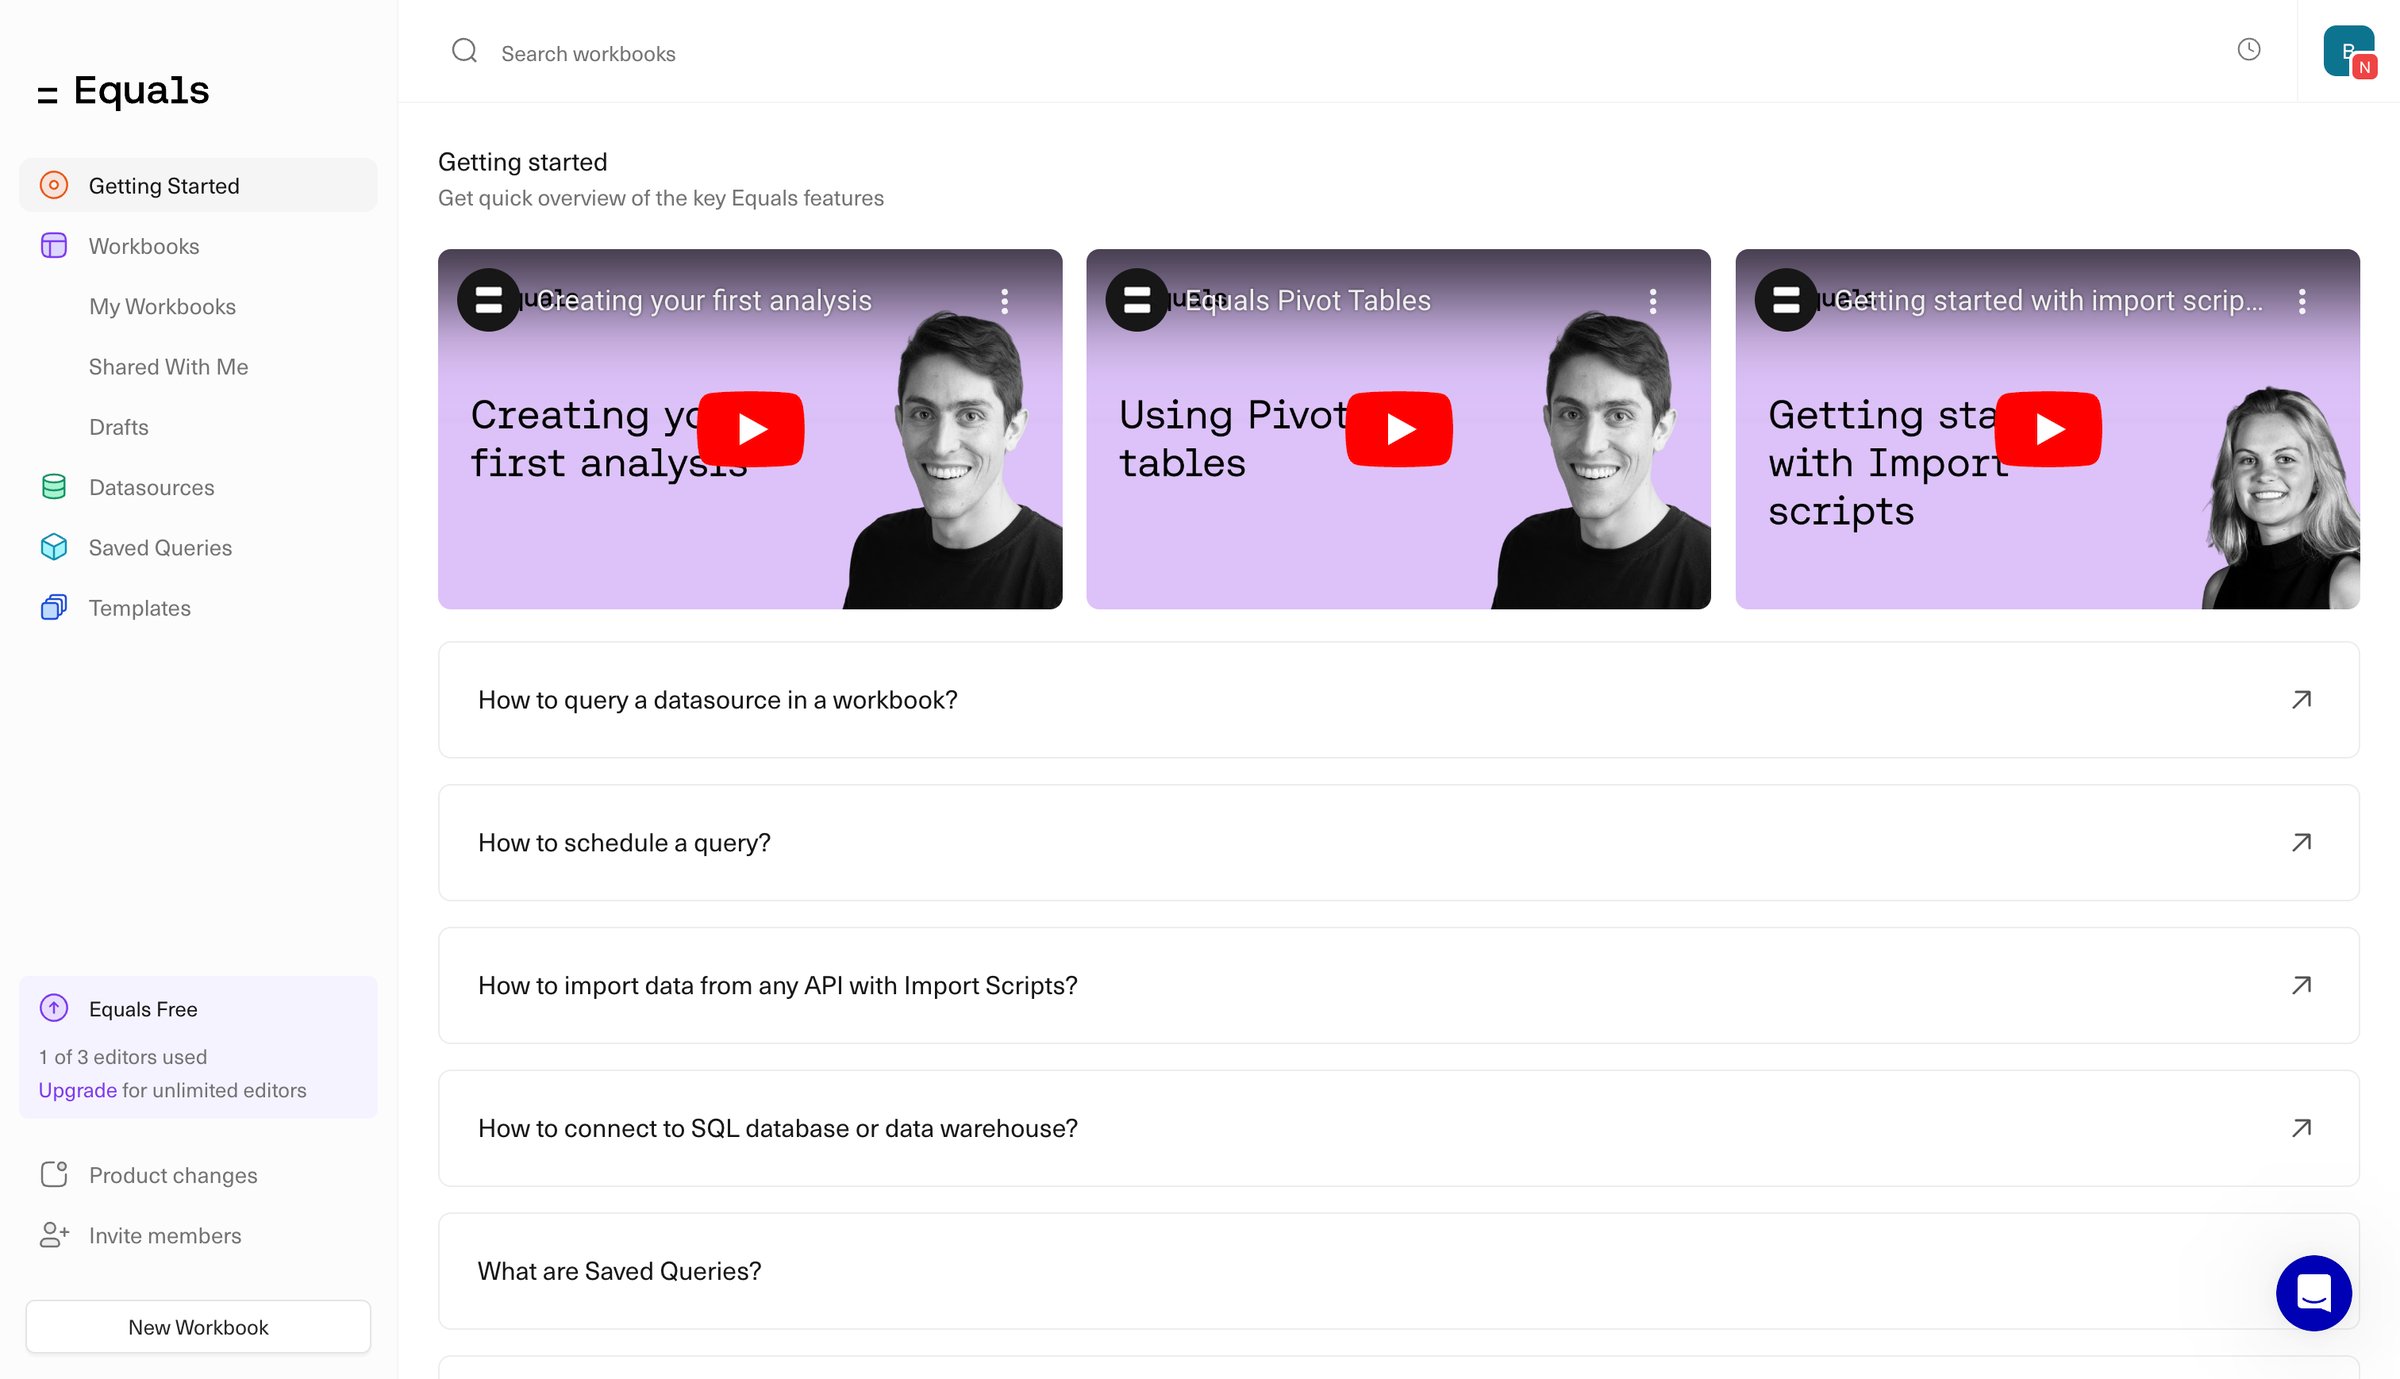Open Saved Queries page
This screenshot has width=2400, height=1379.
pyautogui.click(x=160, y=547)
